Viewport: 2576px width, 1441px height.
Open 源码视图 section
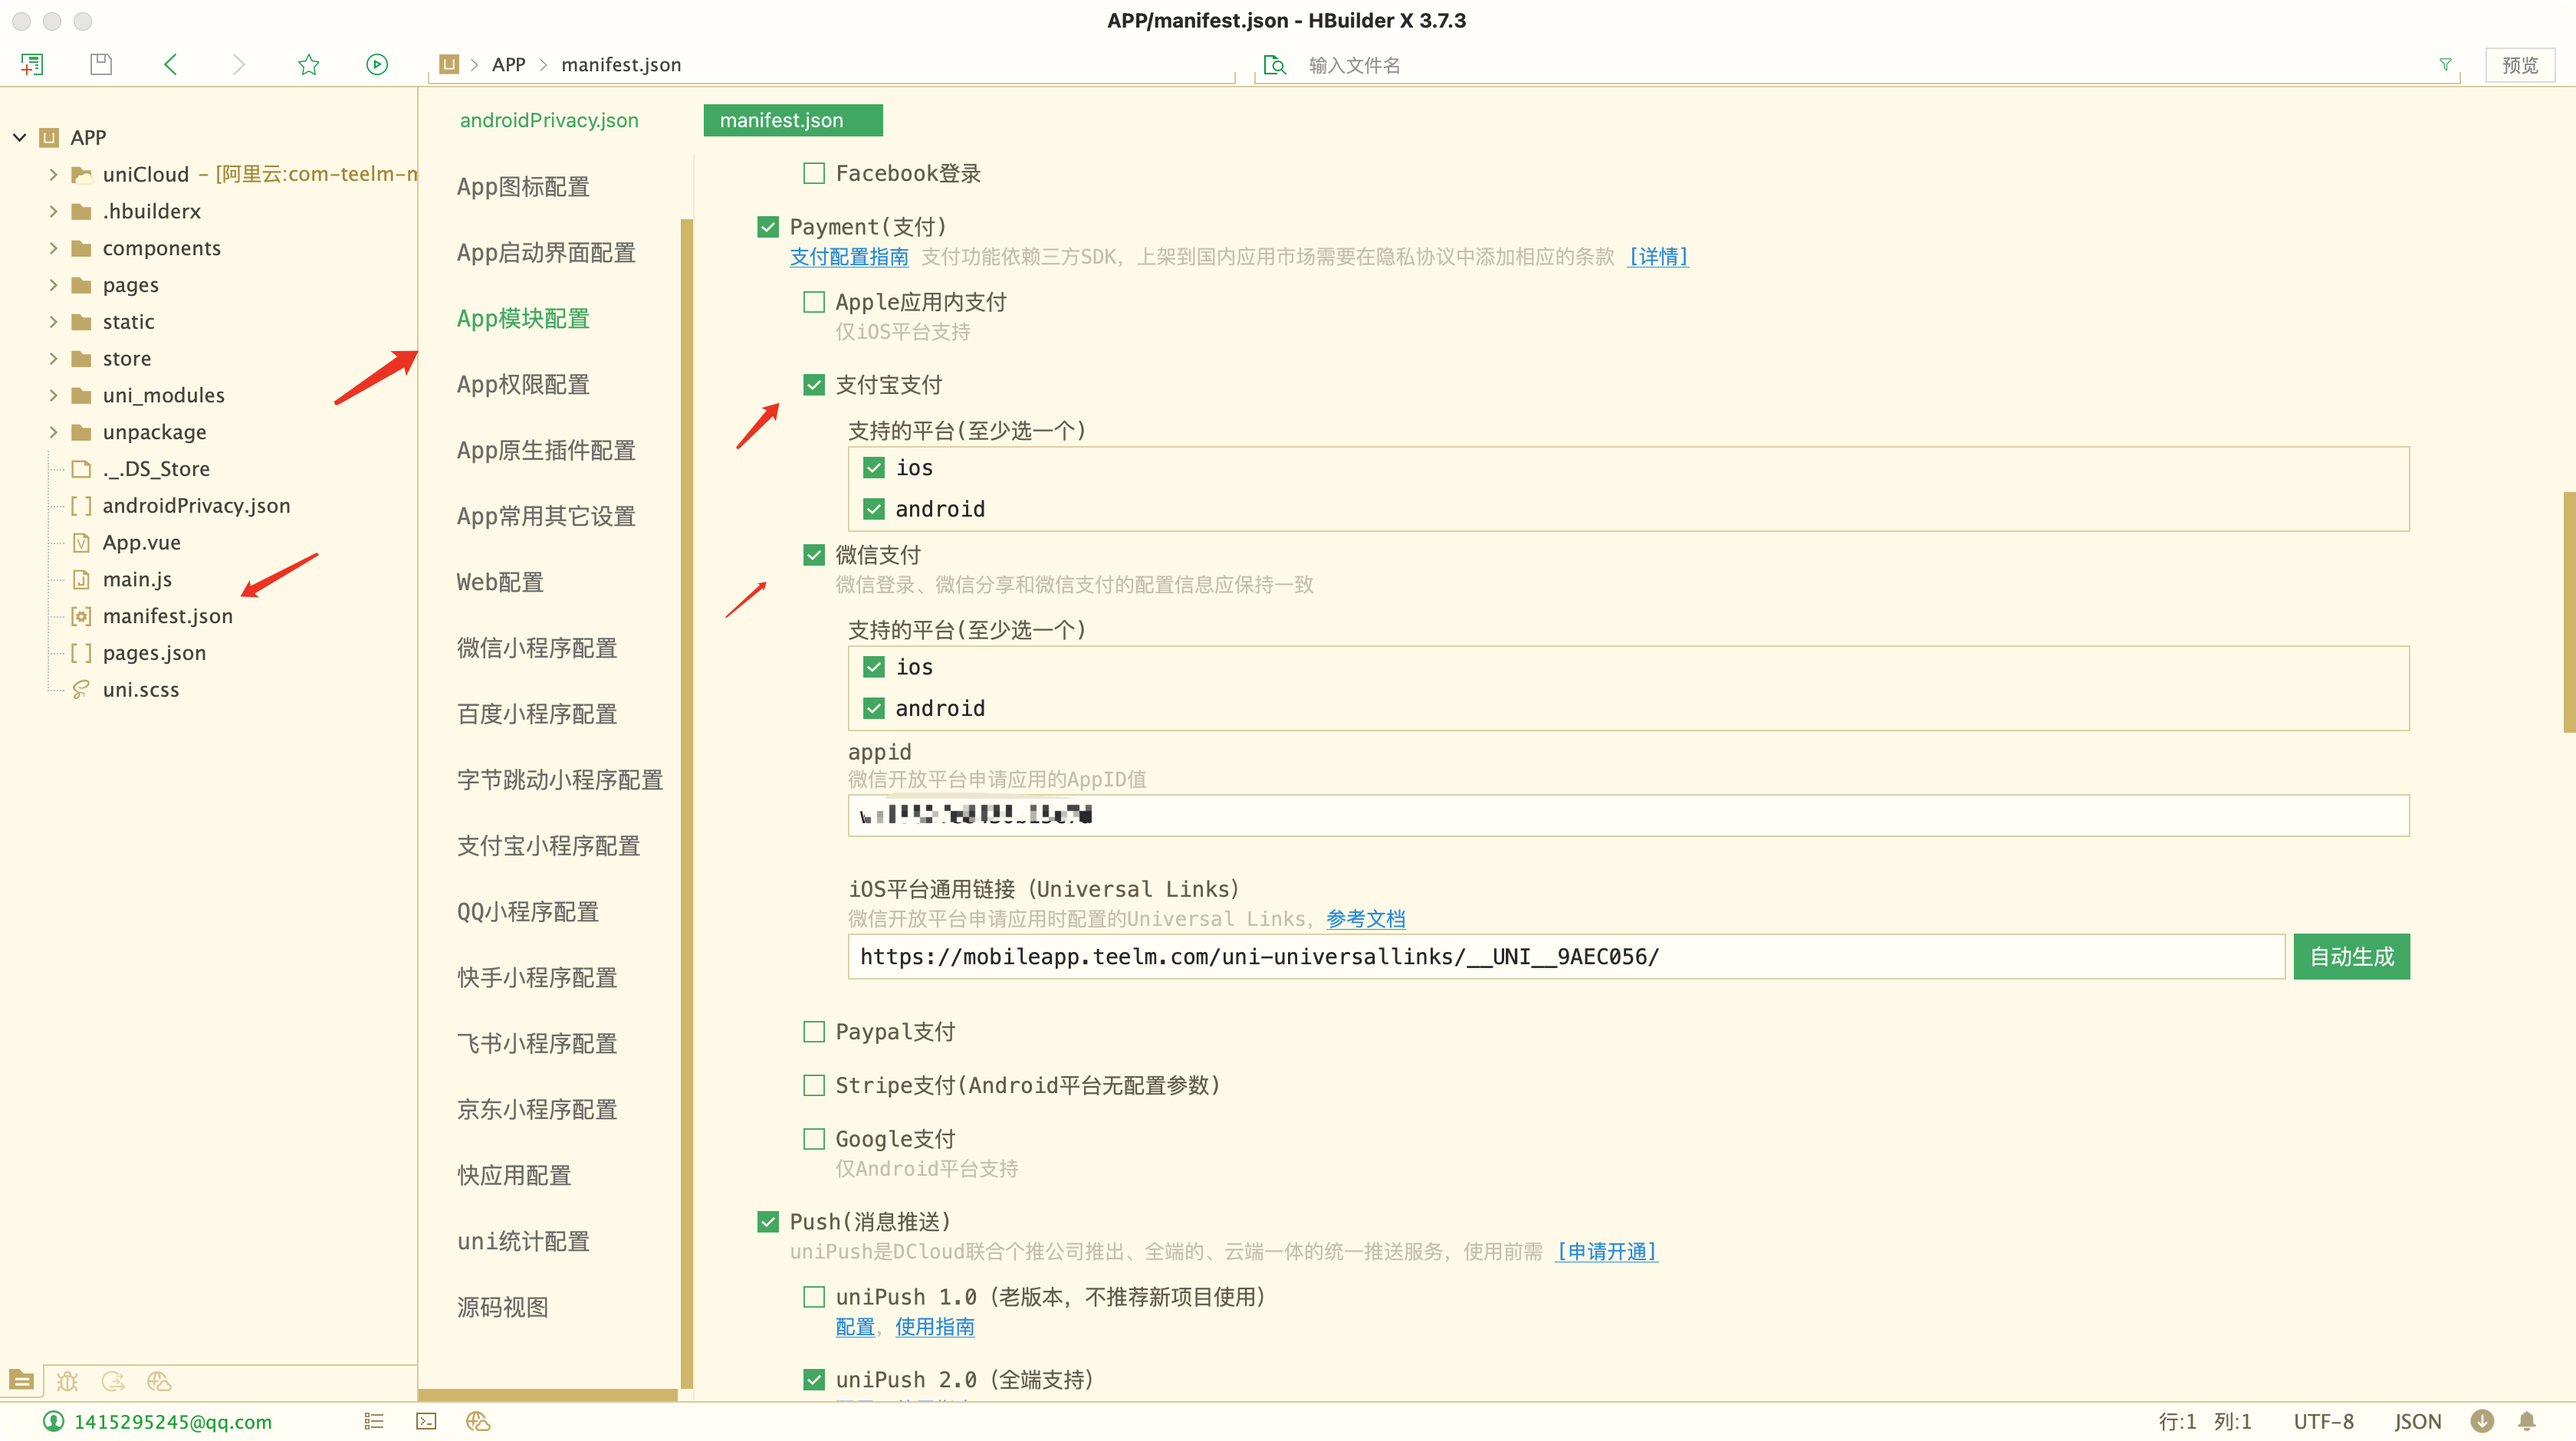(x=502, y=1307)
